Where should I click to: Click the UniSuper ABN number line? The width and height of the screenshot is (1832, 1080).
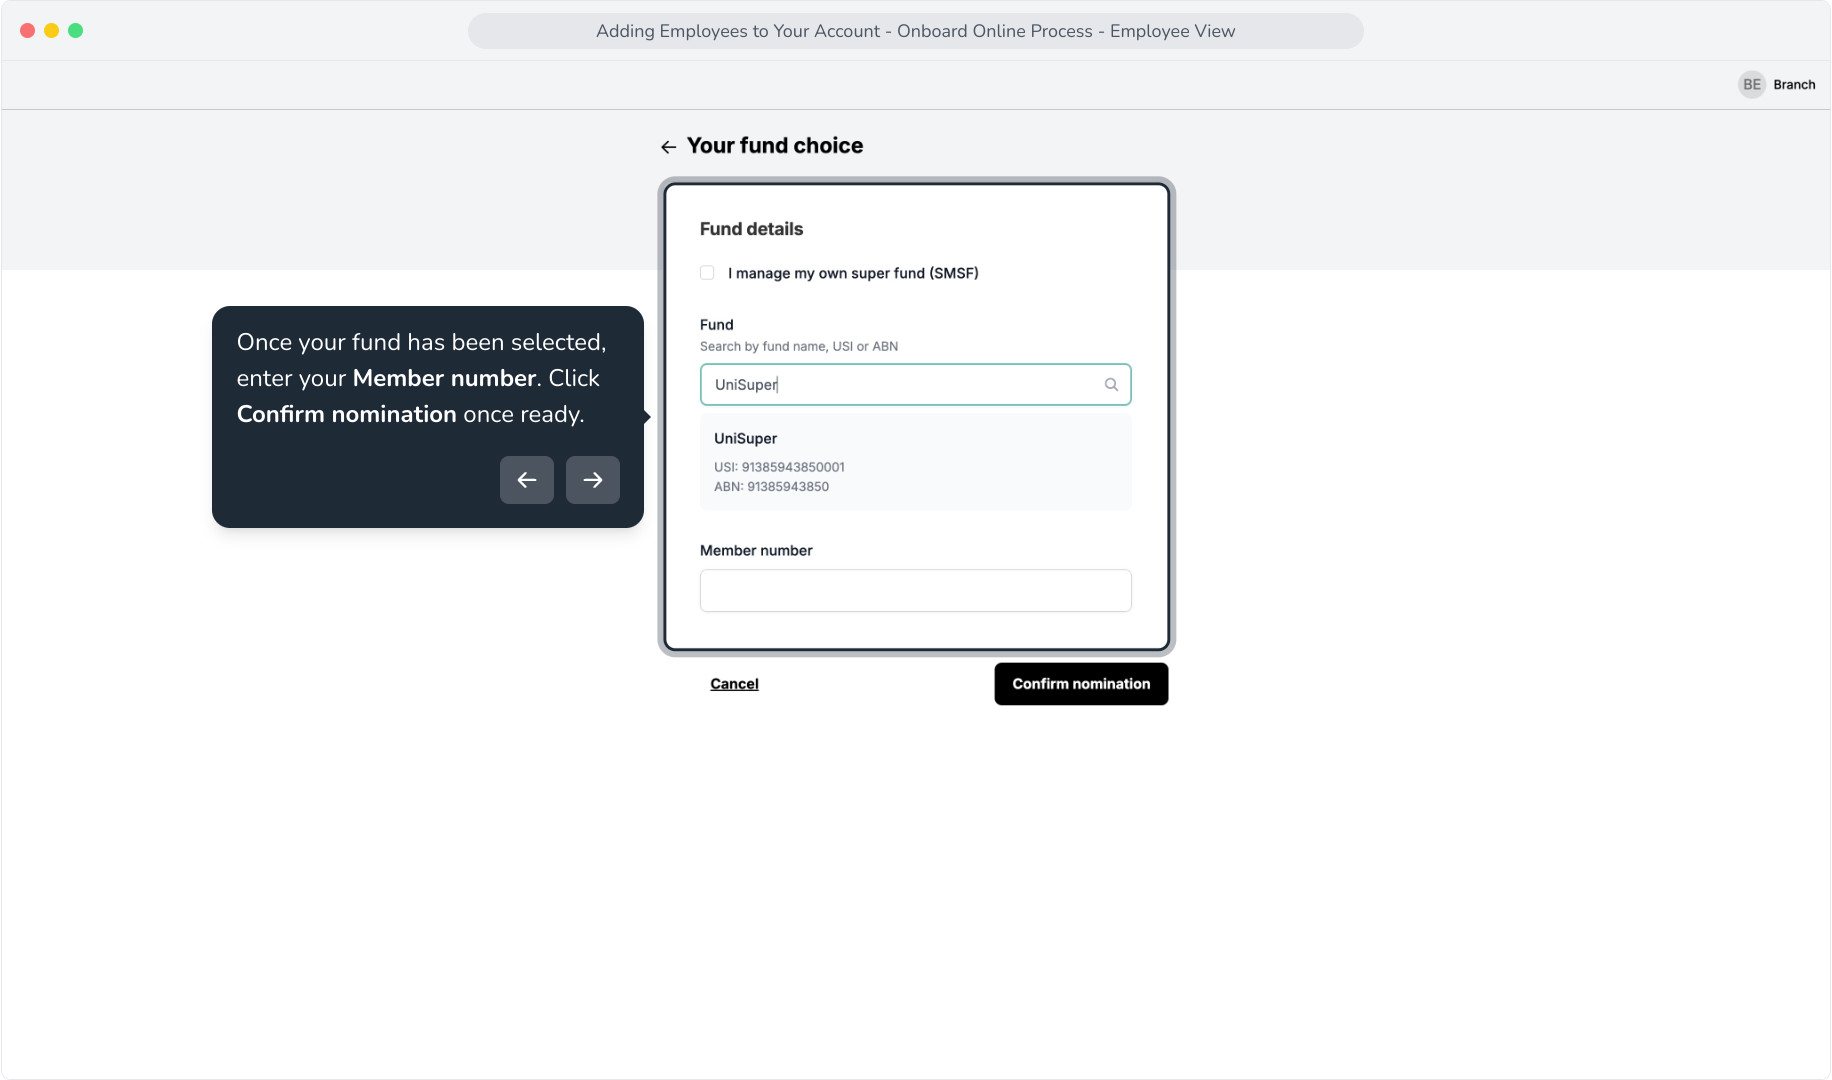pos(771,487)
